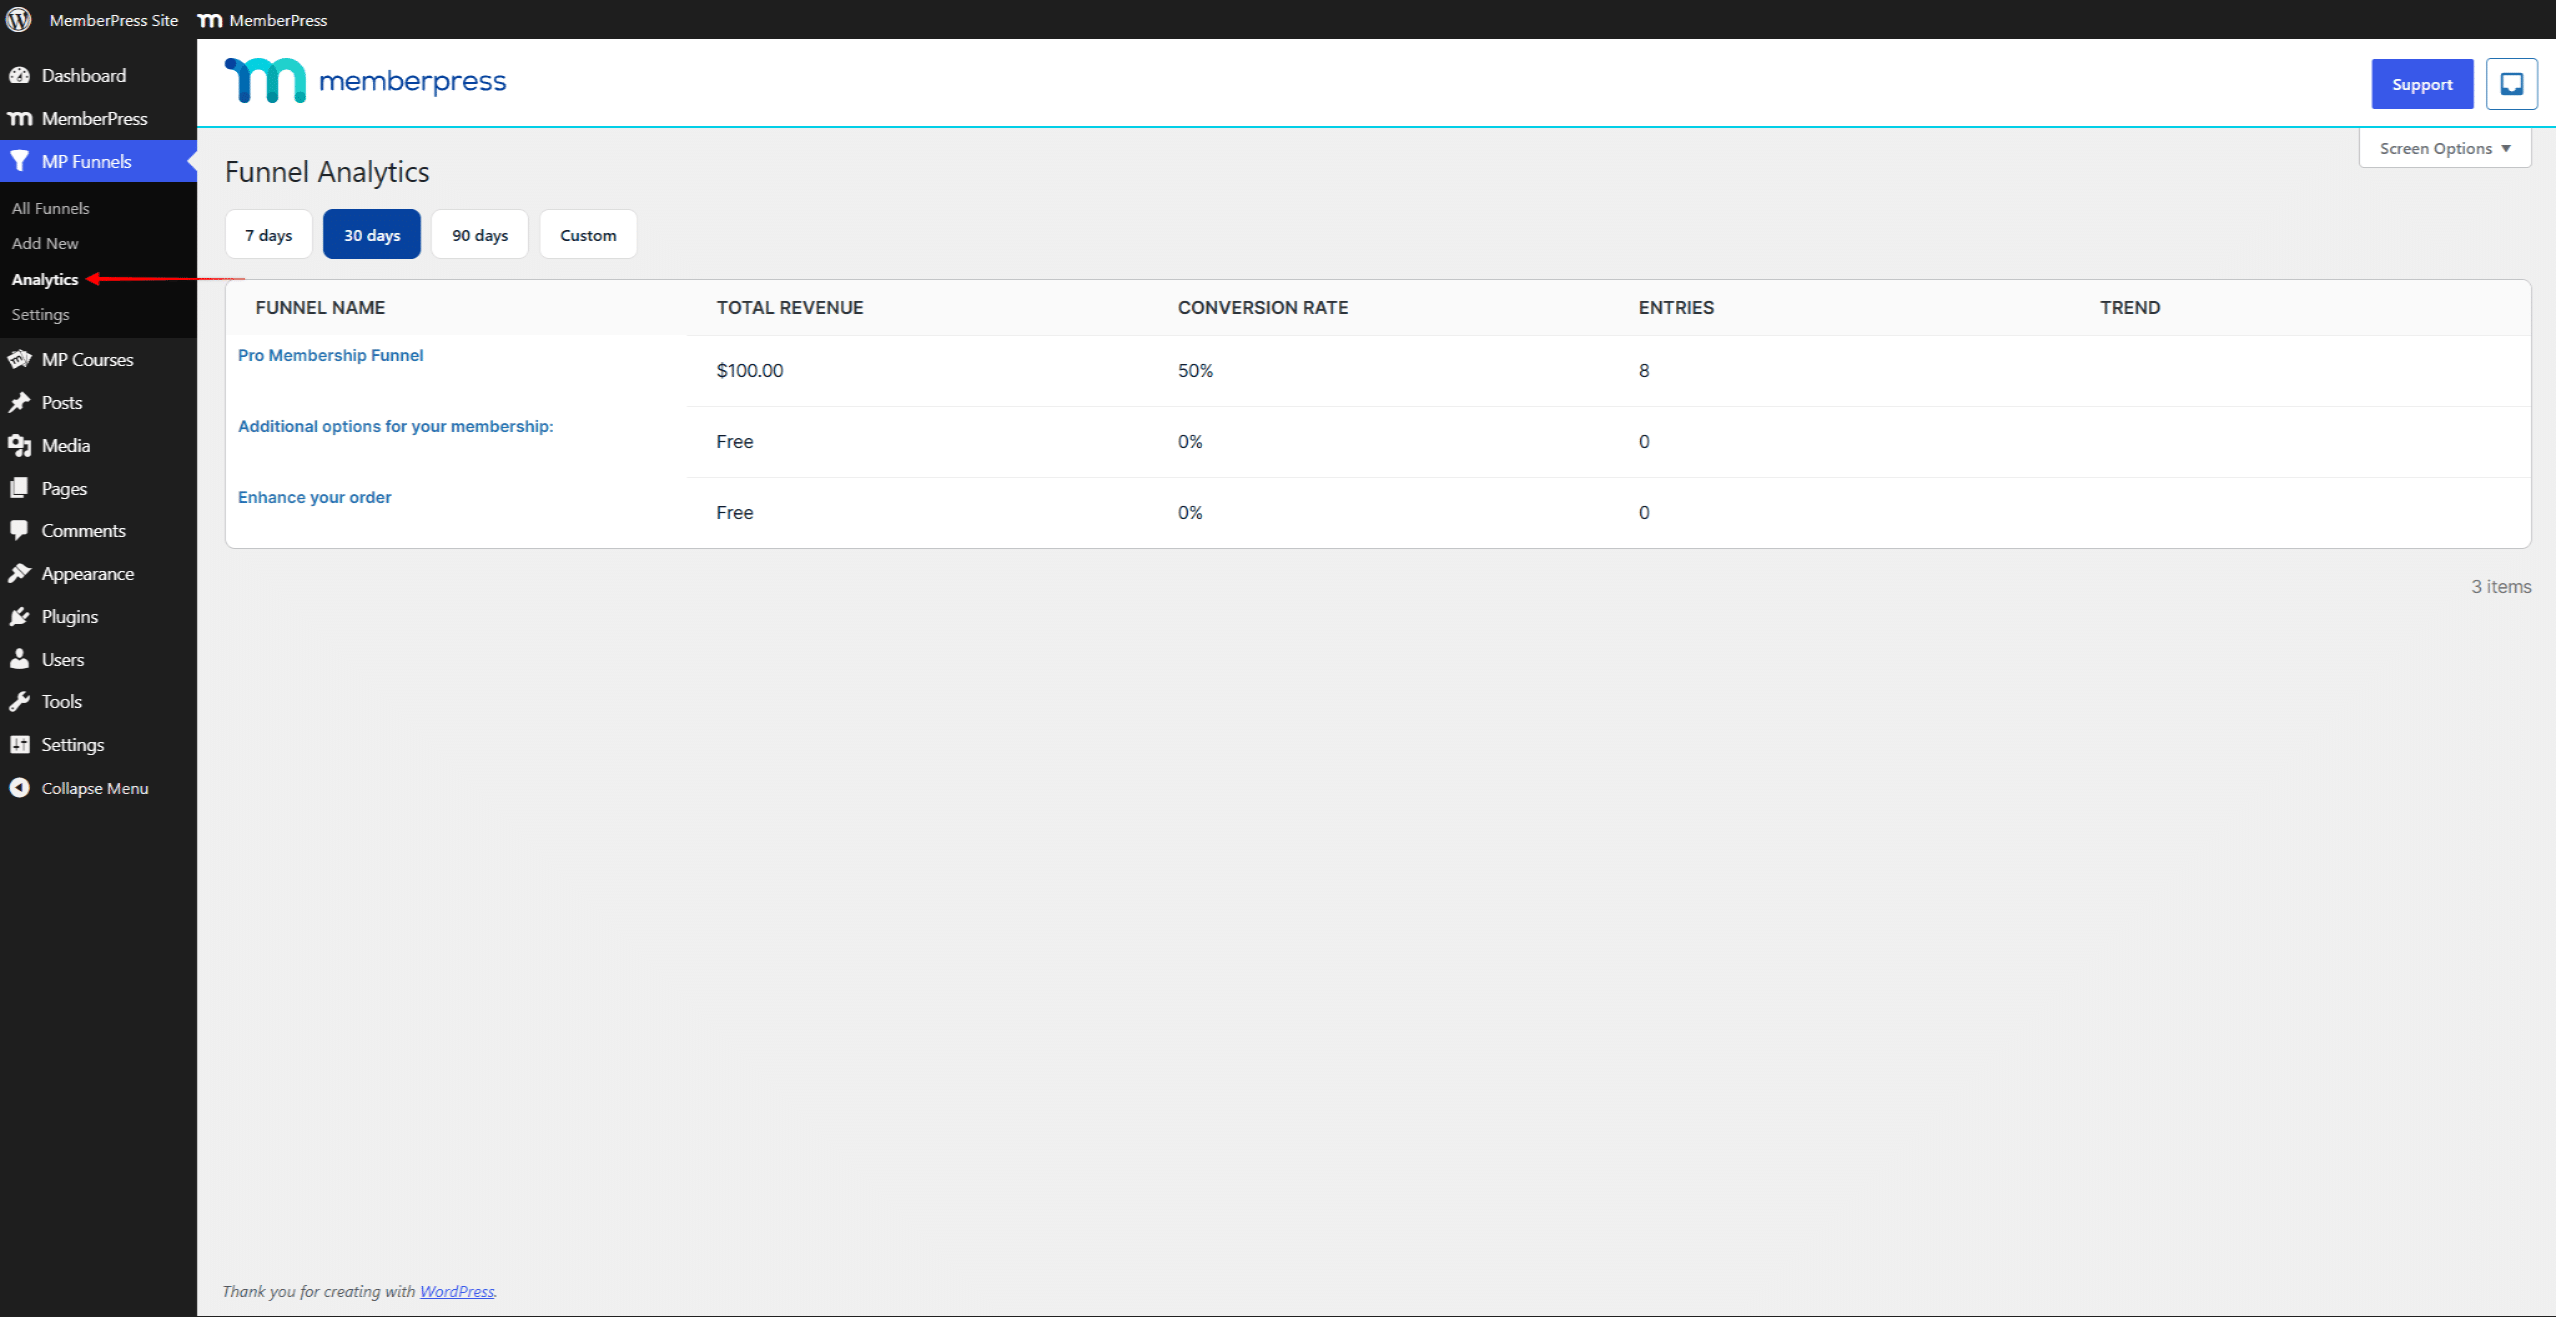
Task: Open MP Courses icon in sidebar
Action: pos(19,359)
